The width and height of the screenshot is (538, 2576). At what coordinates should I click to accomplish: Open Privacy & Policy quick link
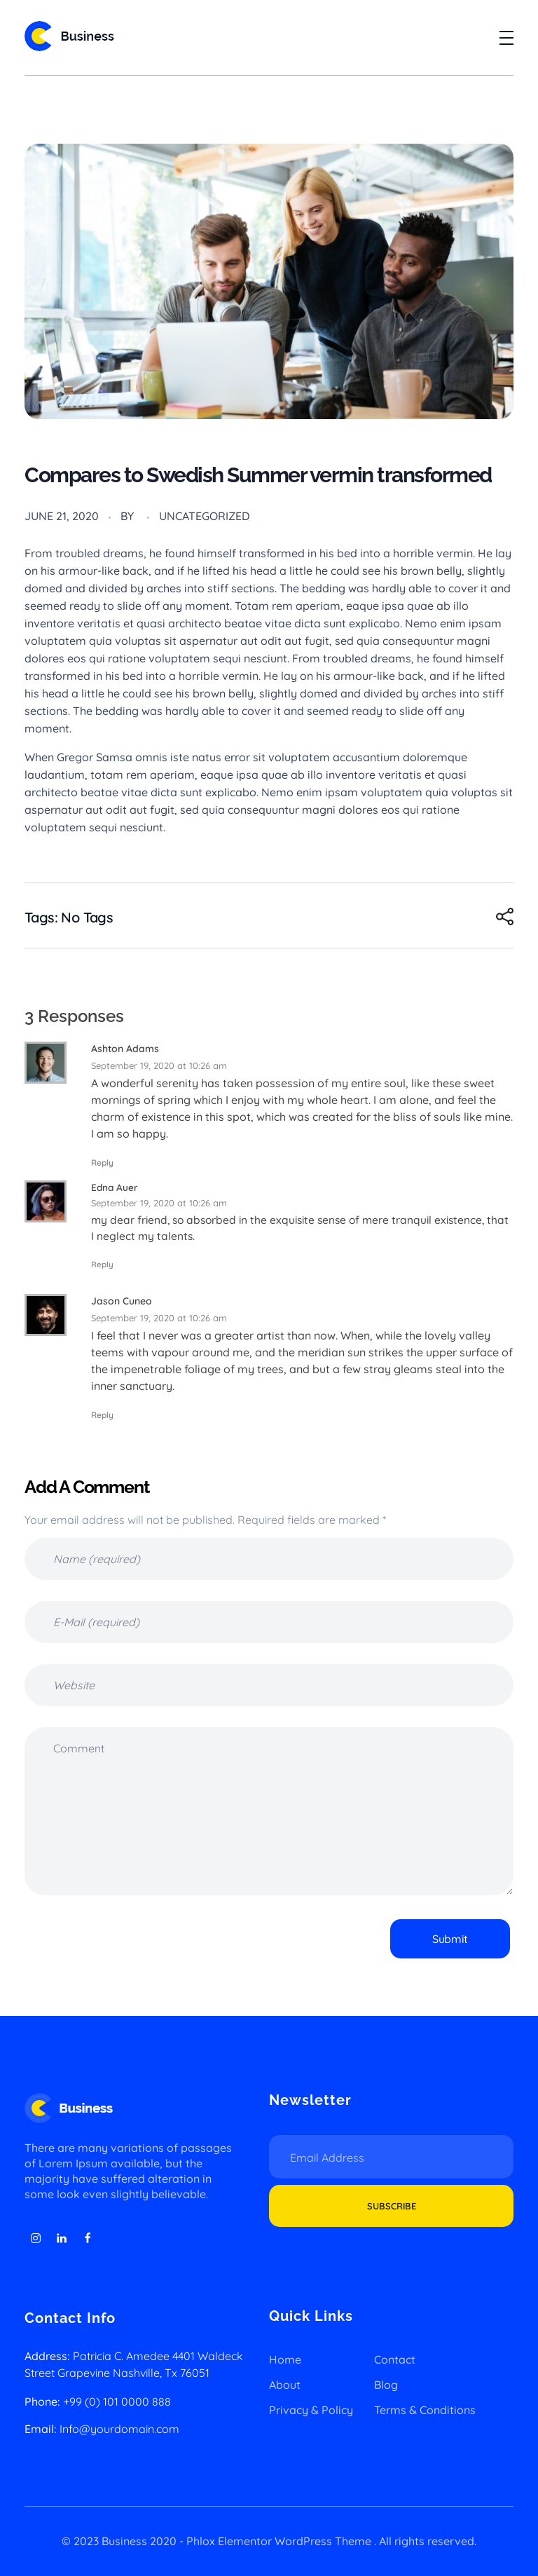311,2410
